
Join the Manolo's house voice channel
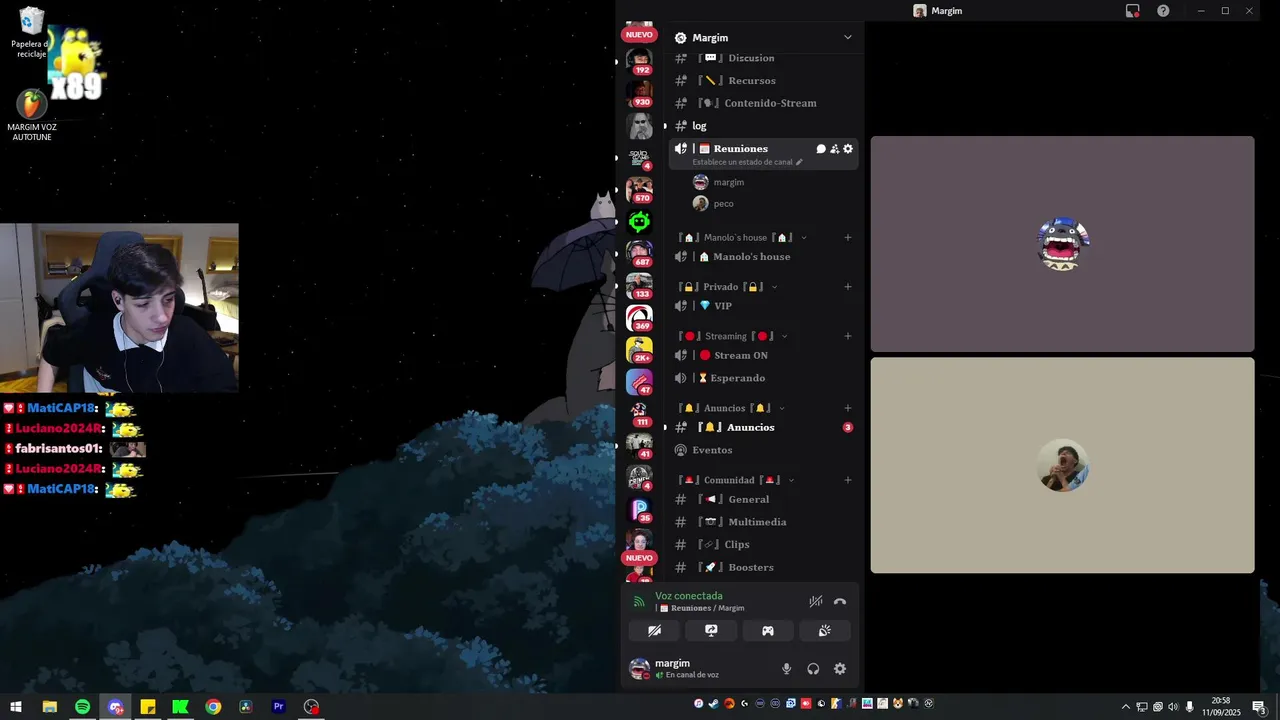point(764,257)
